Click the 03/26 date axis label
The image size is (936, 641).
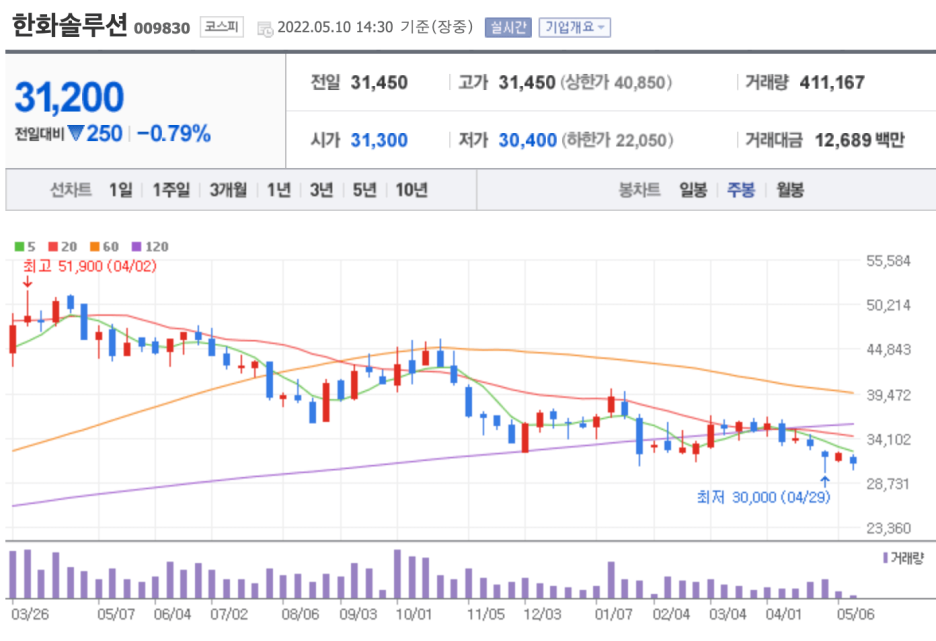click(30, 615)
